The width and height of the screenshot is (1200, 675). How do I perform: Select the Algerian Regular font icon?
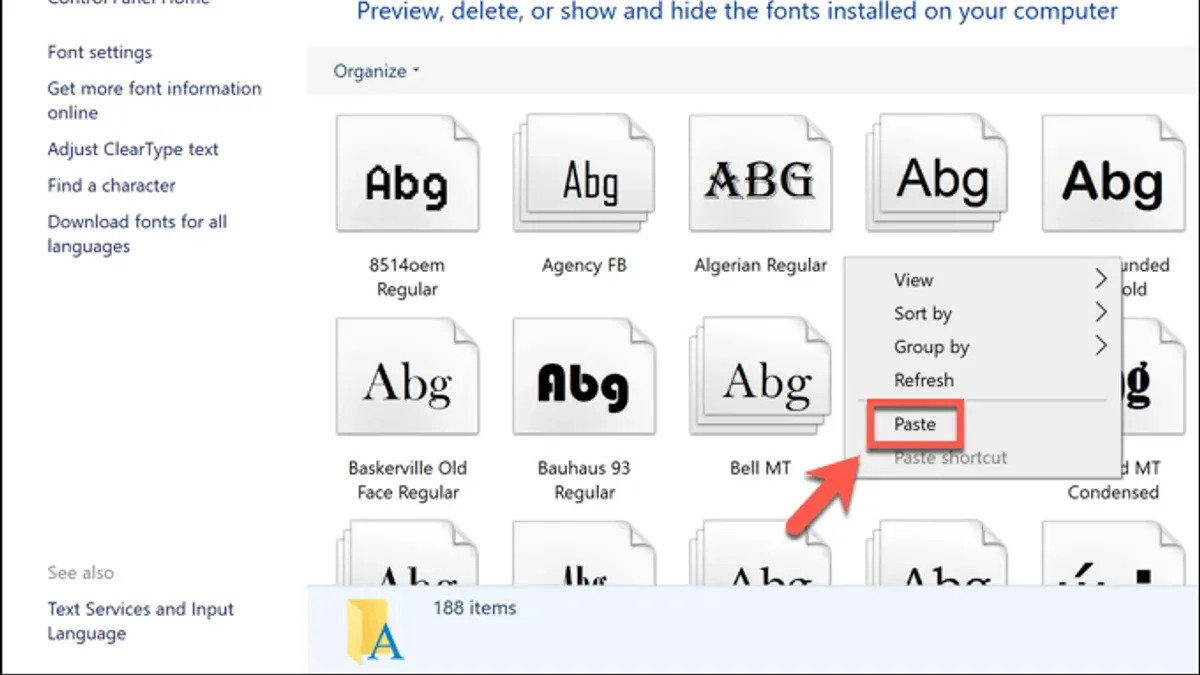pos(760,175)
